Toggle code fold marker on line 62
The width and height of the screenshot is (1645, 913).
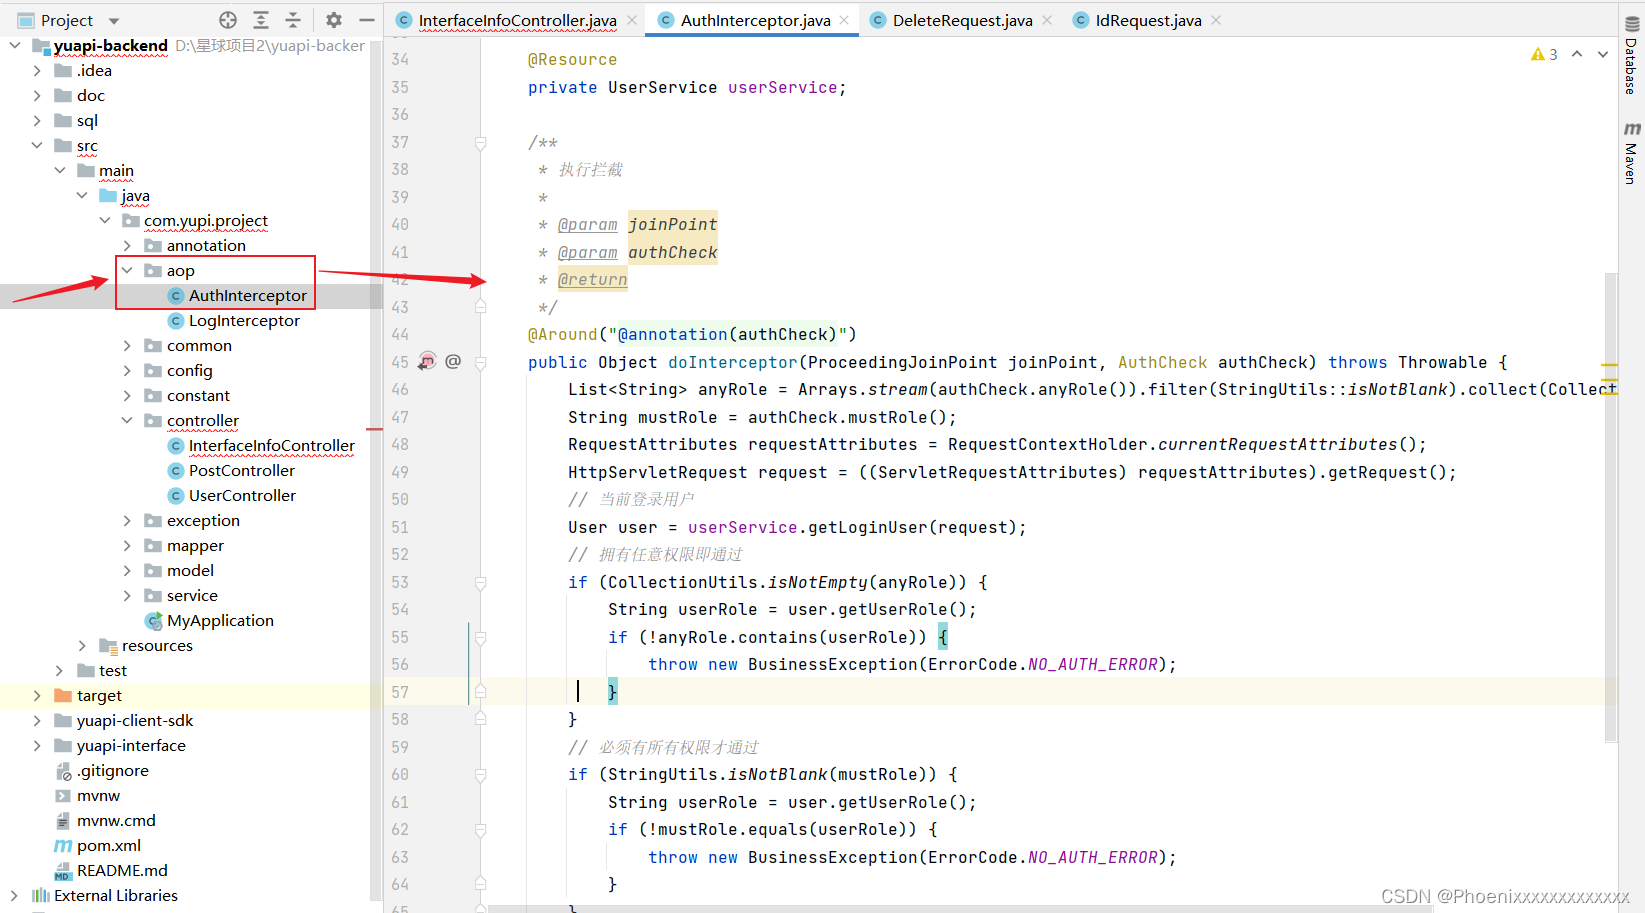click(x=480, y=829)
